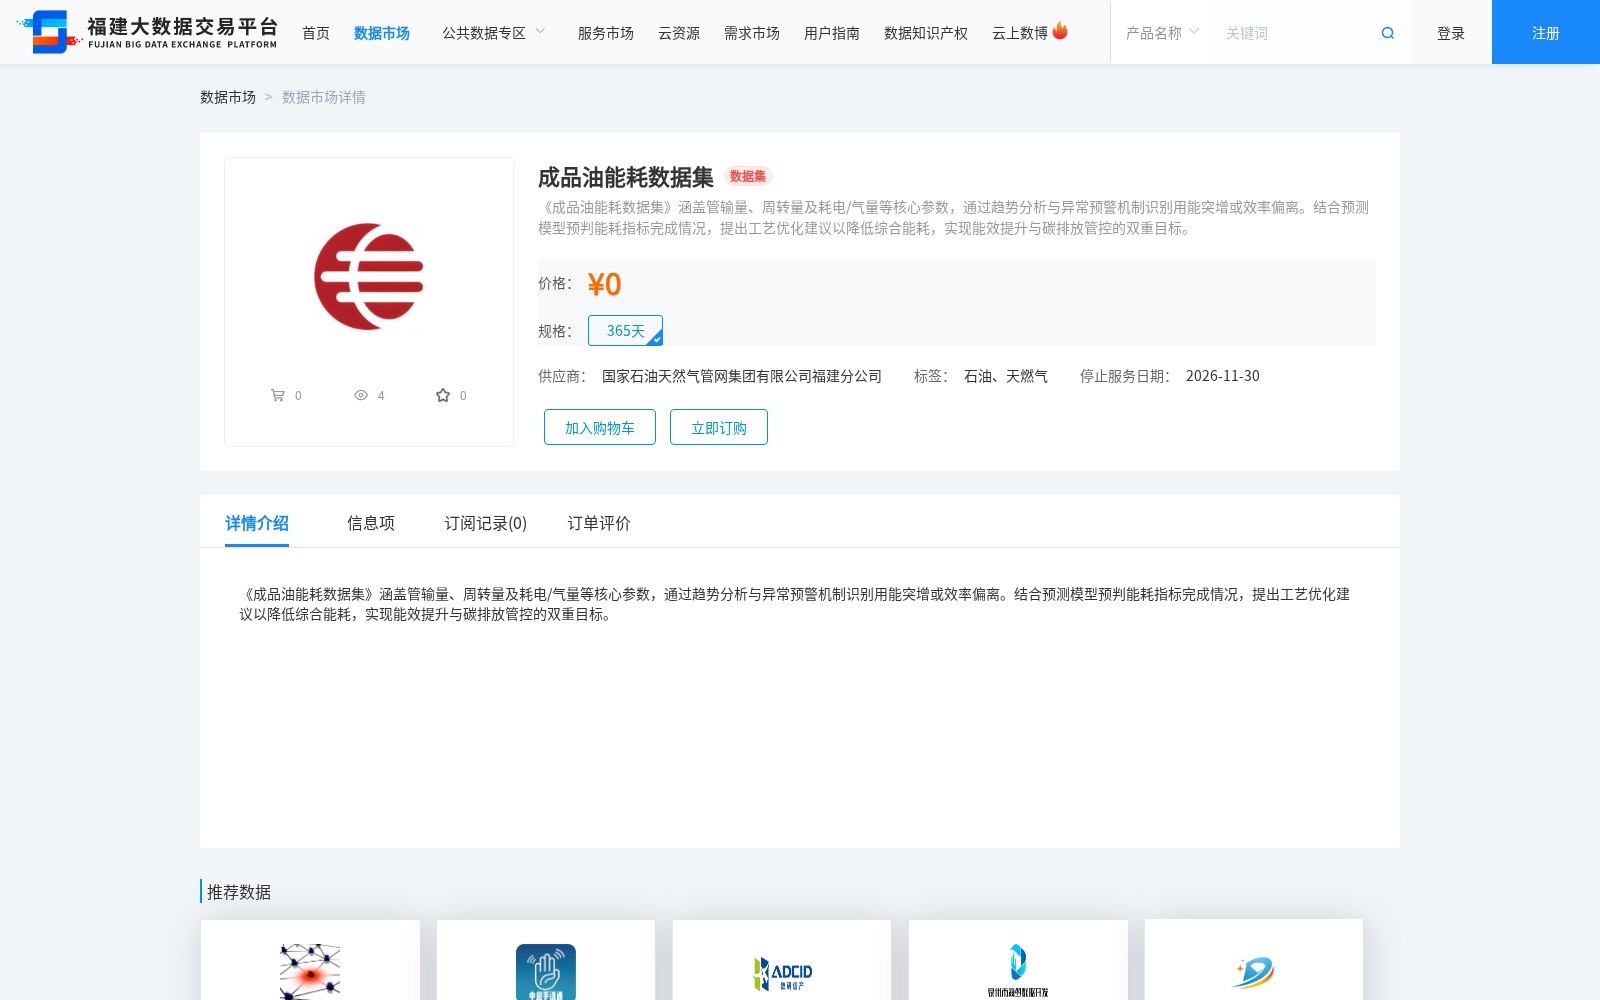This screenshot has width=1600, height=1000.
Task: Switch to the 订单评价 tab
Action: 599,523
